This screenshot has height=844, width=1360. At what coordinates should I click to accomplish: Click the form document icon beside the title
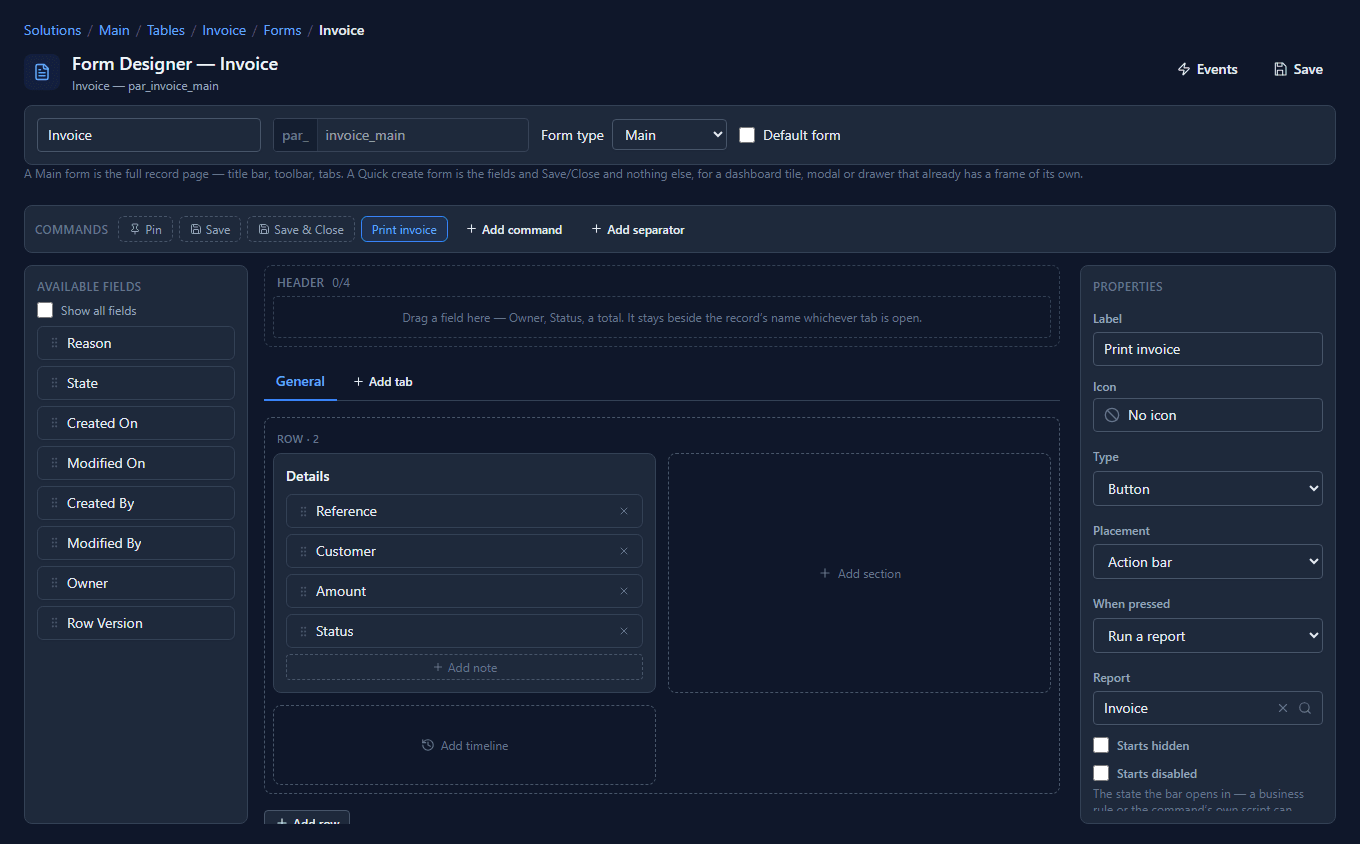pos(42,72)
